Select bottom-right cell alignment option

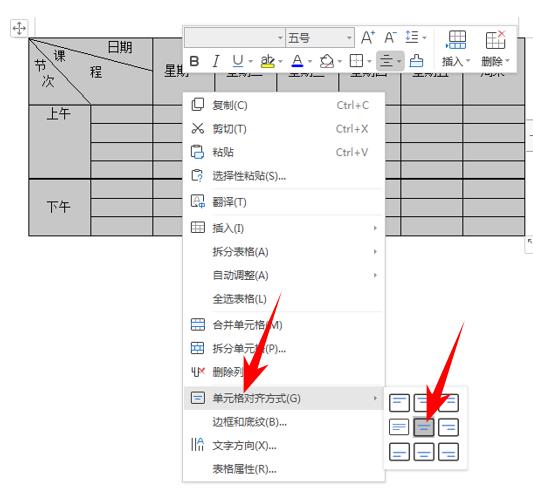(x=448, y=452)
